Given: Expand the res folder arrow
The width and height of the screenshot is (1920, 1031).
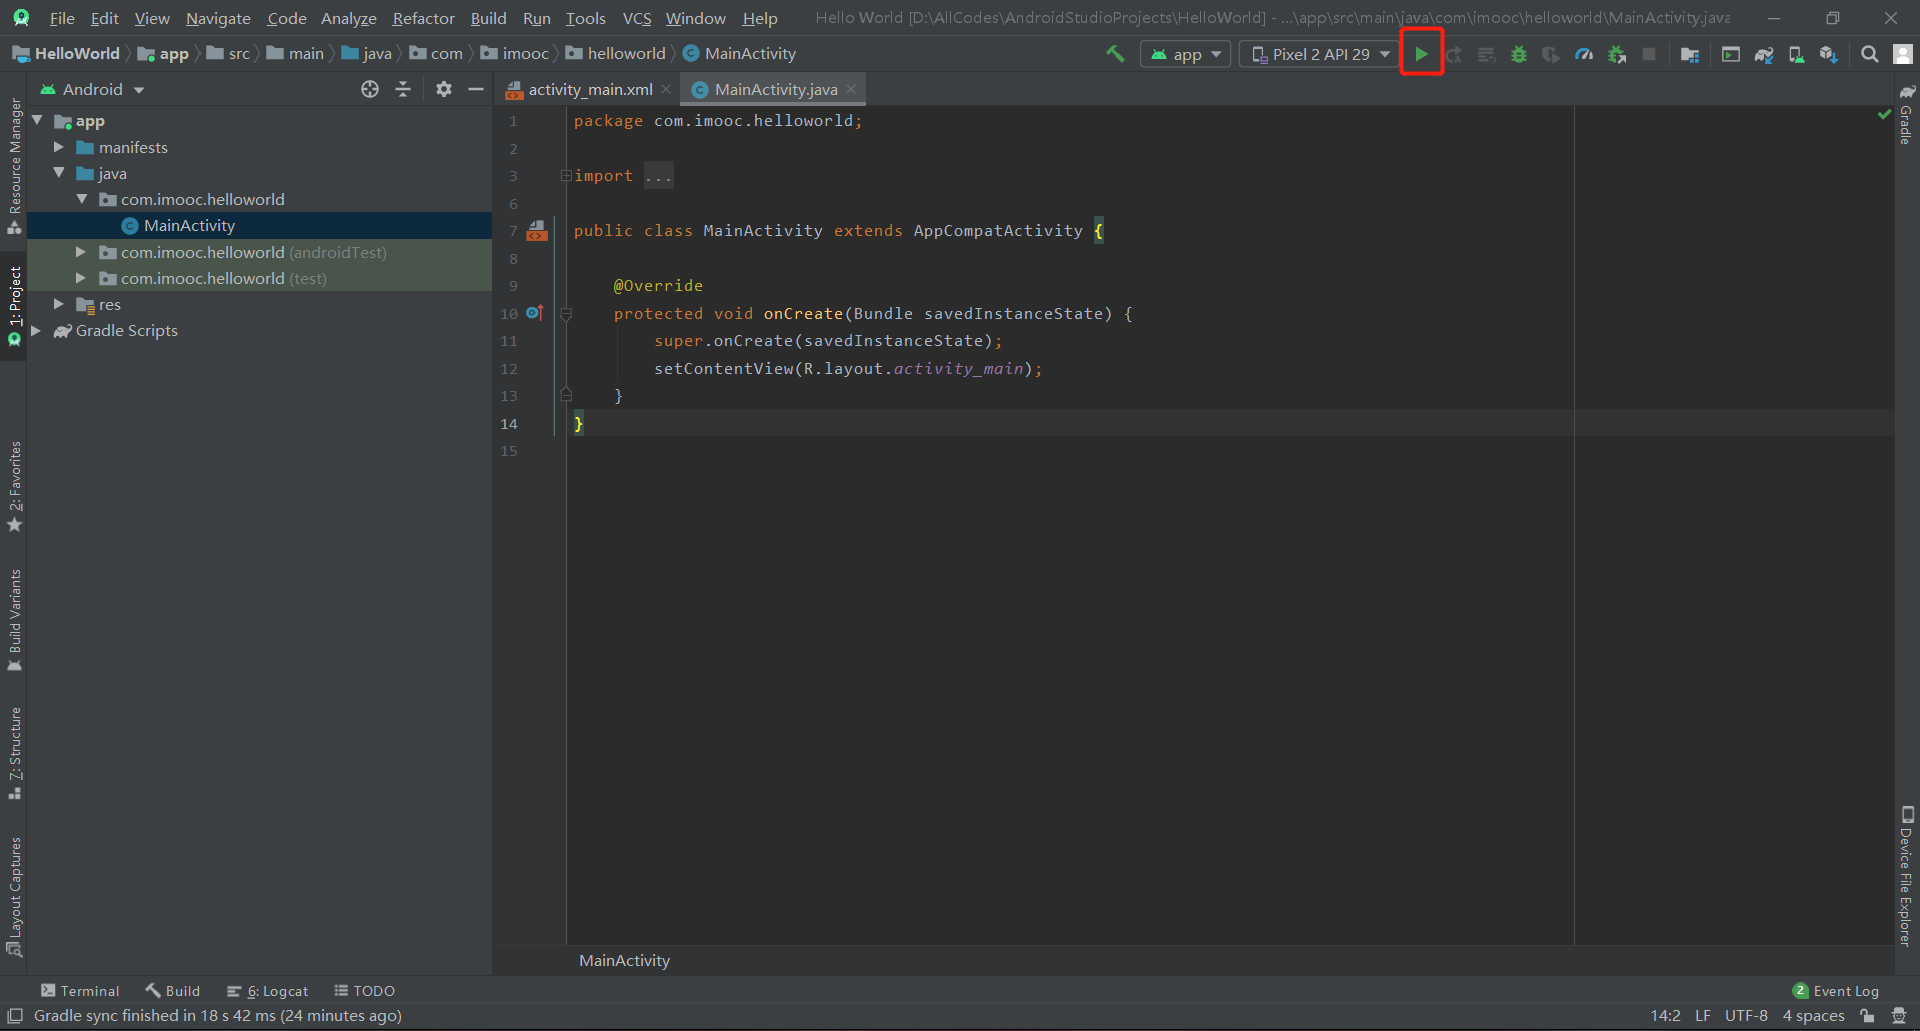Looking at the screenshot, I should tap(59, 304).
